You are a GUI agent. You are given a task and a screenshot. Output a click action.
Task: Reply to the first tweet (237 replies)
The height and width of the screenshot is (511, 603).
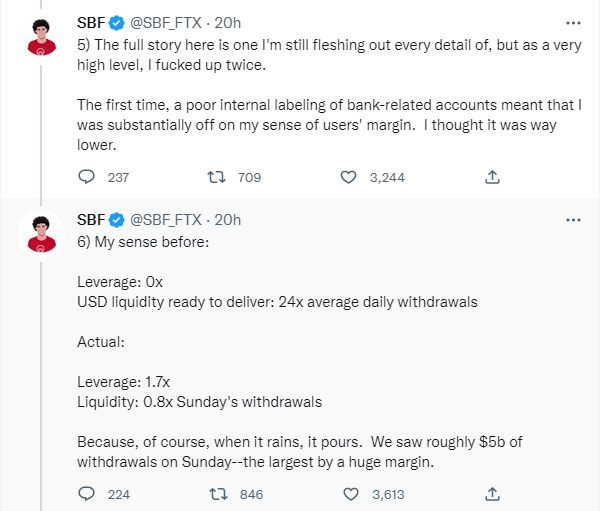click(x=87, y=177)
